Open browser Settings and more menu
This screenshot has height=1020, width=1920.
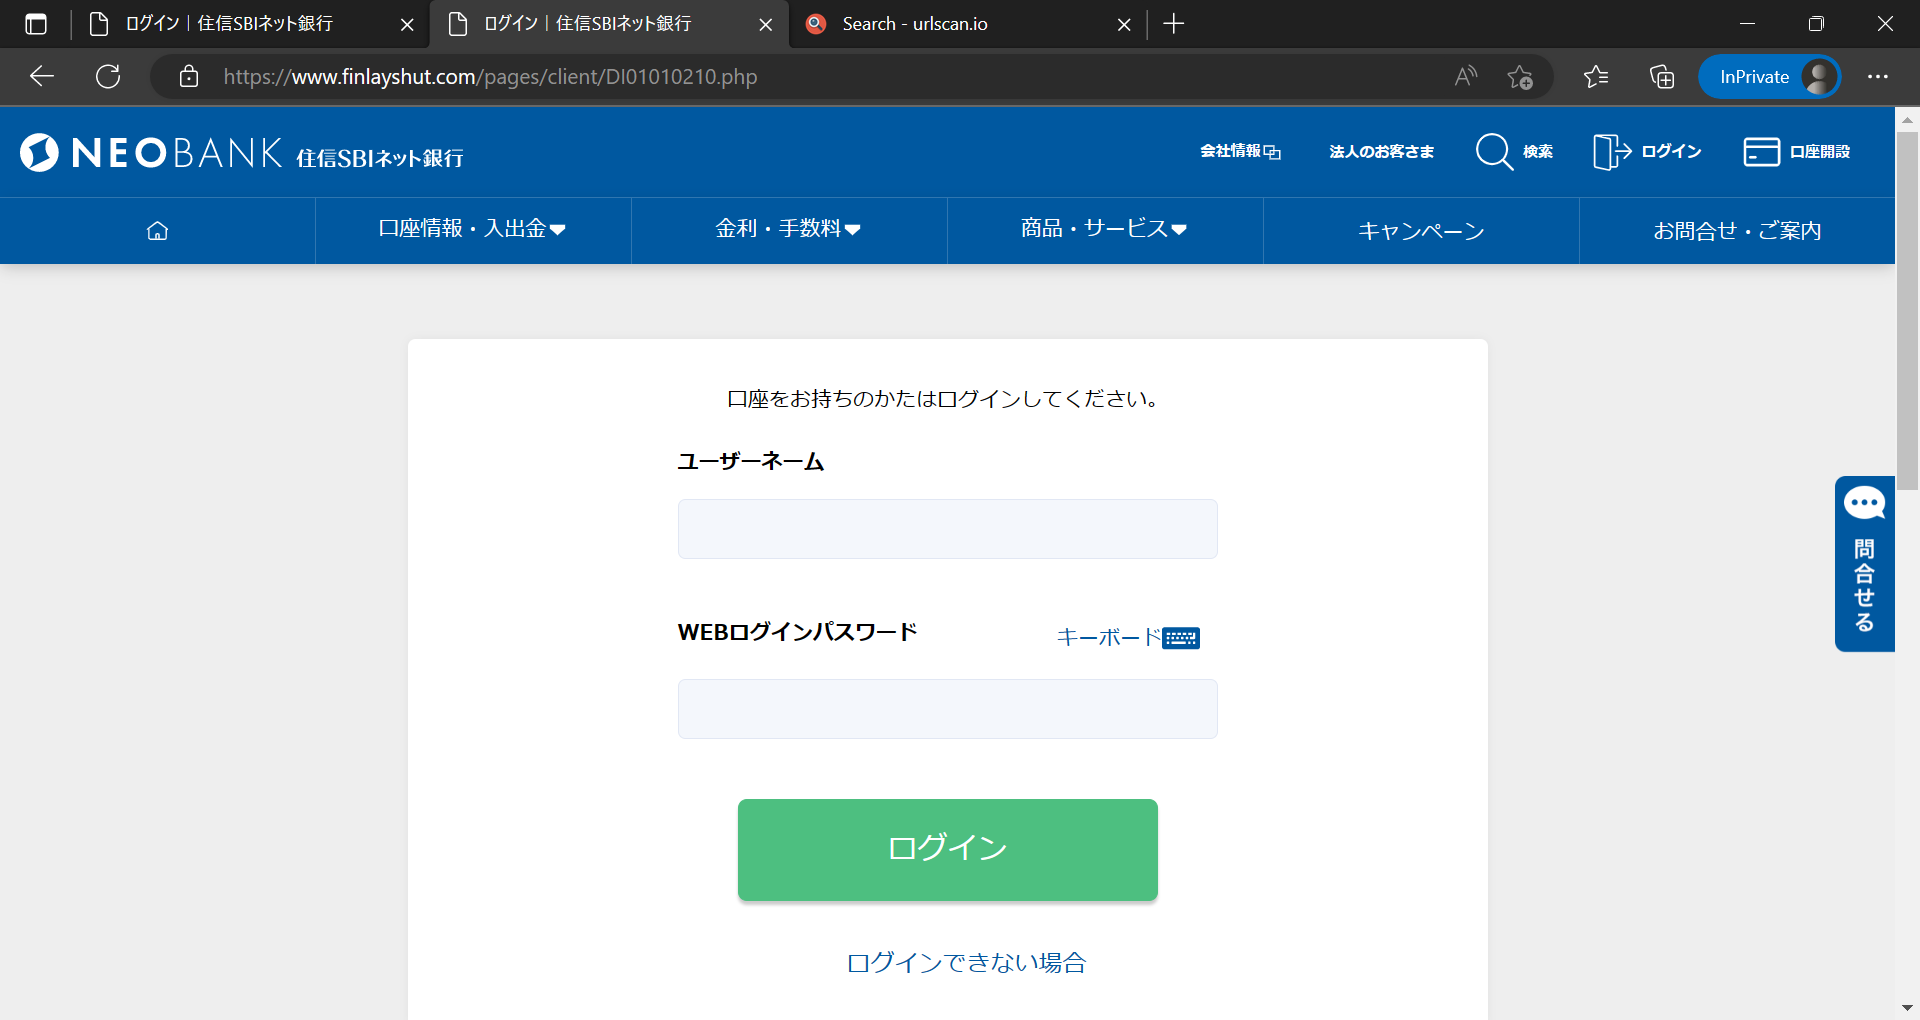pos(1878,76)
